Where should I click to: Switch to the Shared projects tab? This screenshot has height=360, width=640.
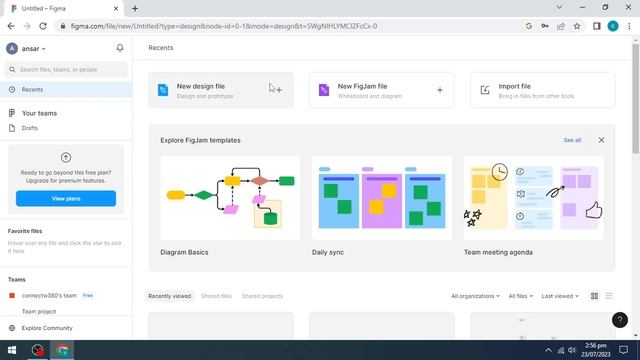tap(262, 296)
